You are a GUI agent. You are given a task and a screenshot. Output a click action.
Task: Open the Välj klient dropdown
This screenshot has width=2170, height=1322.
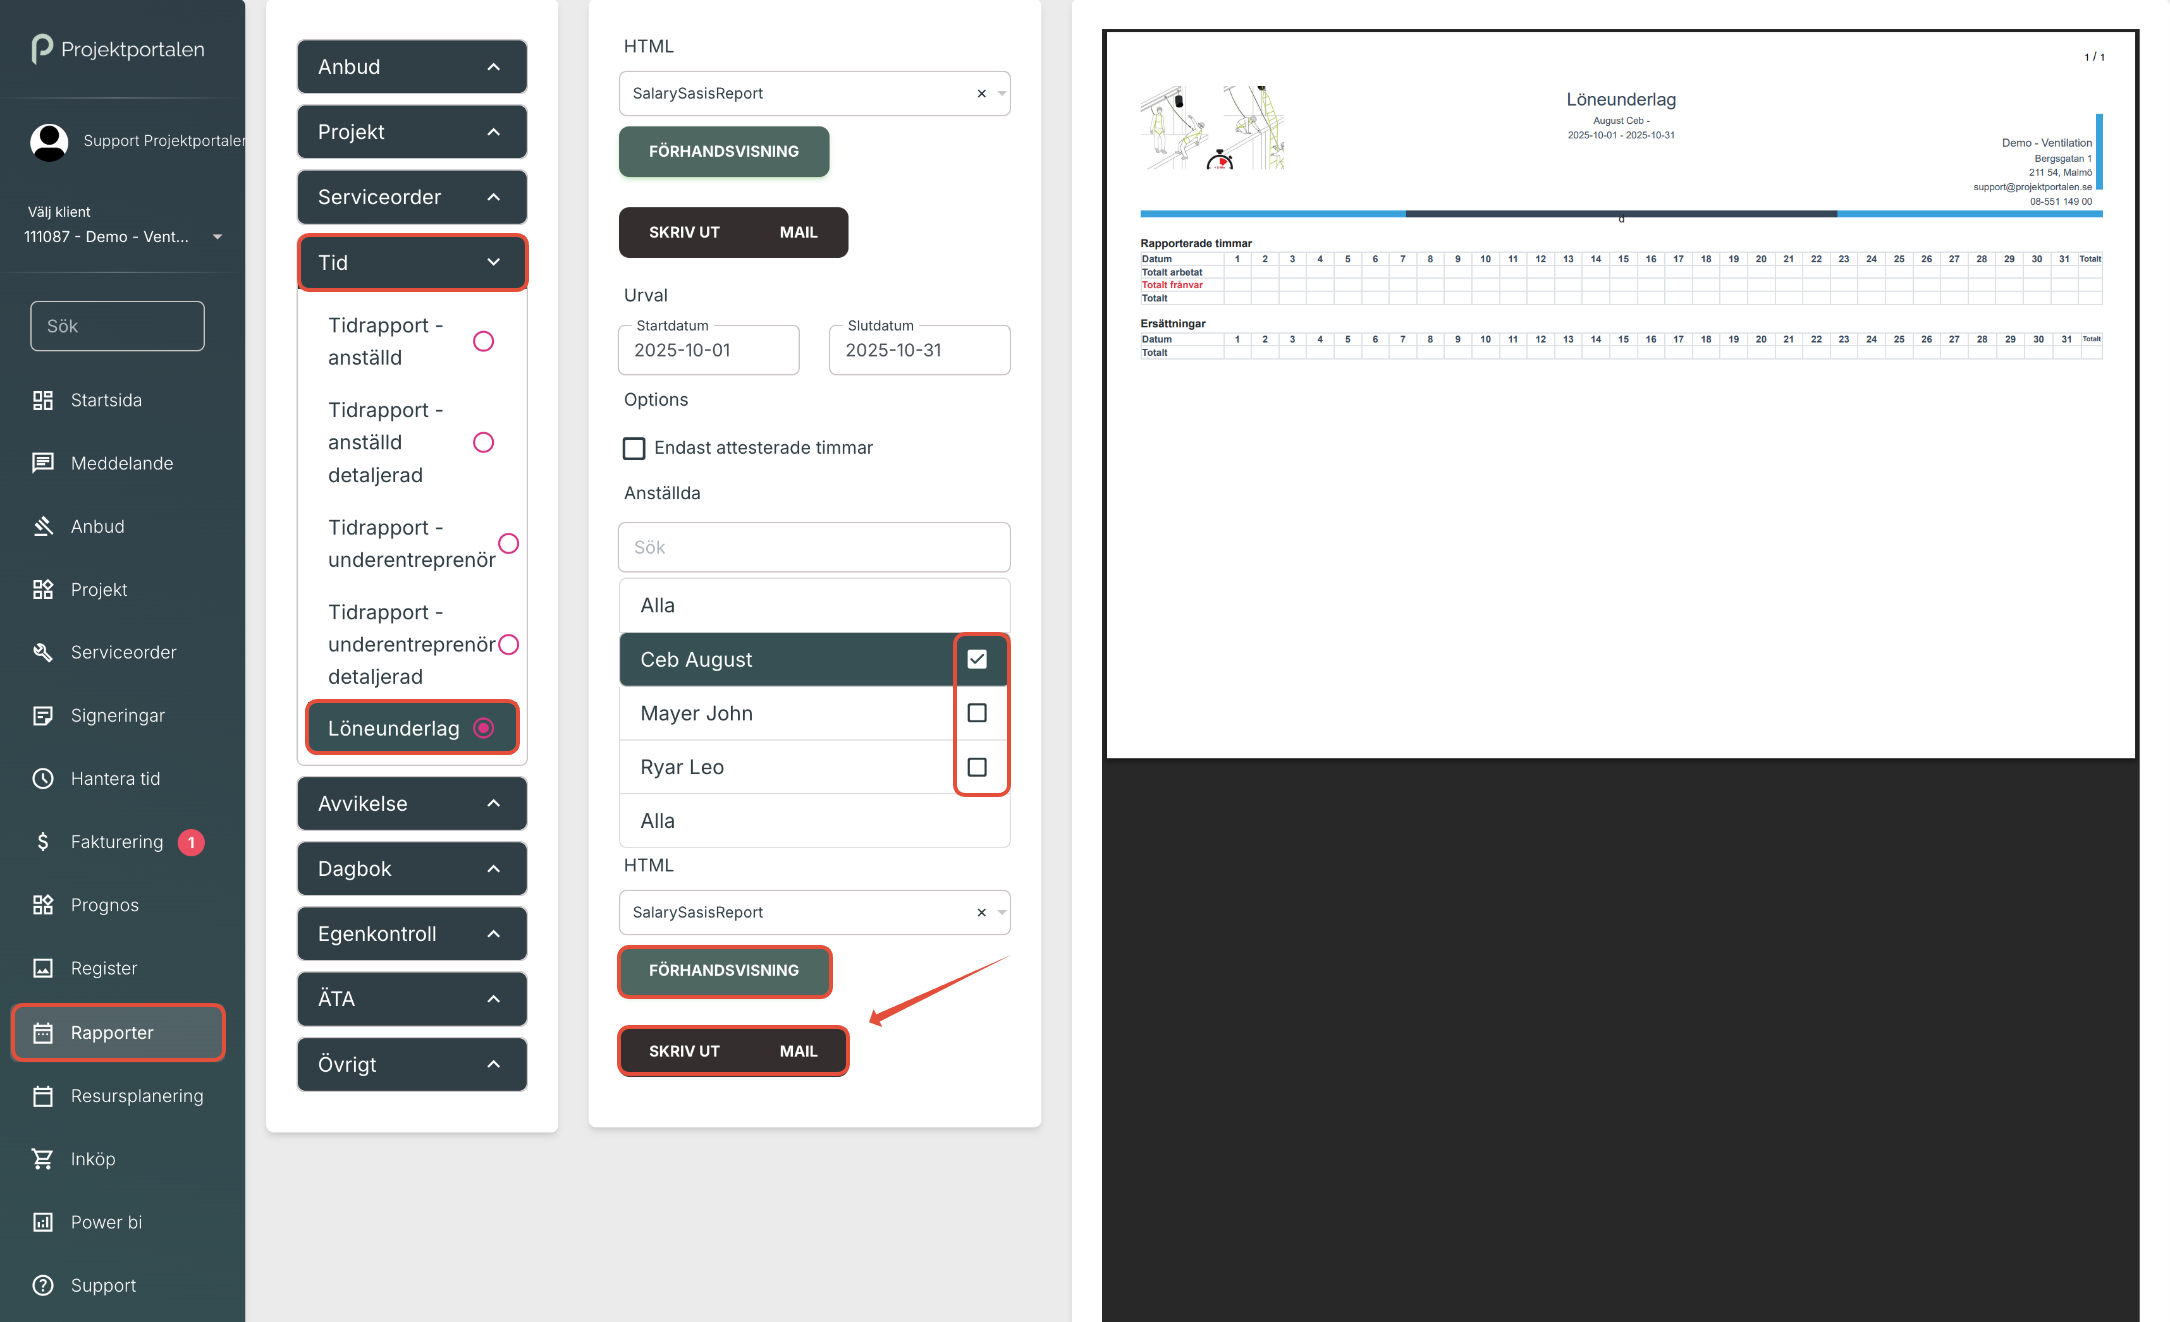[122, 237]
